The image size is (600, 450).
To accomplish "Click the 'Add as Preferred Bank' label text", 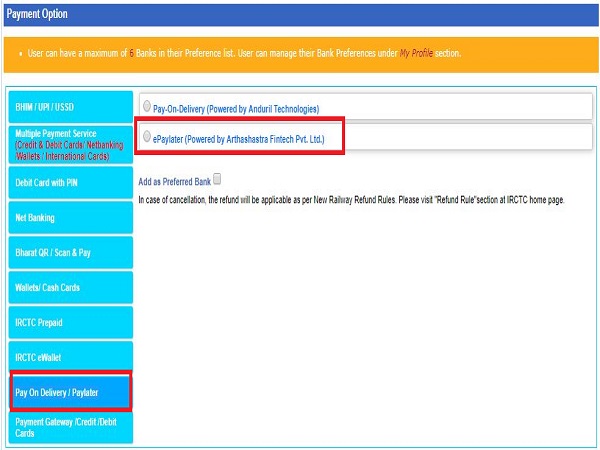I will click(173, 182).
